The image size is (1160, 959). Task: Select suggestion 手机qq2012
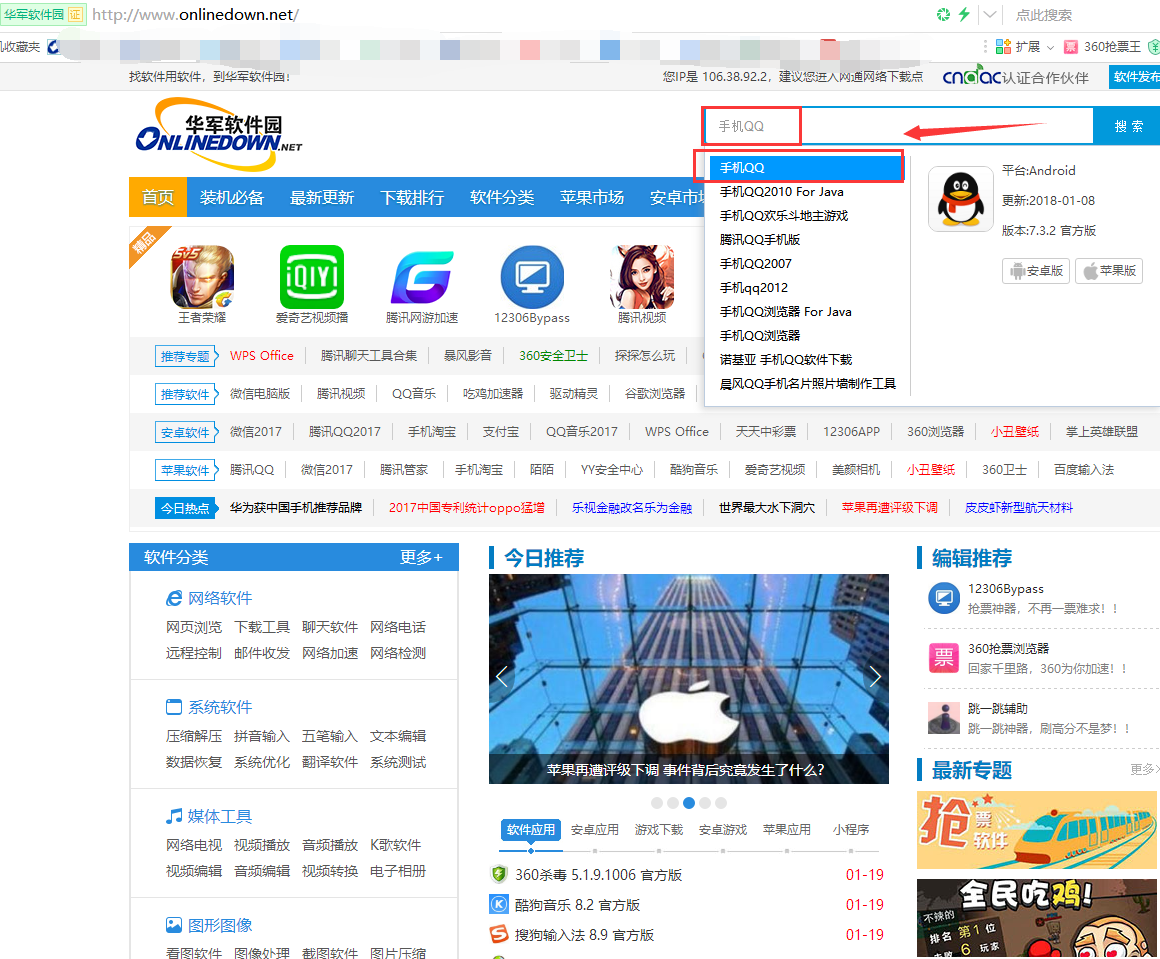753,288
